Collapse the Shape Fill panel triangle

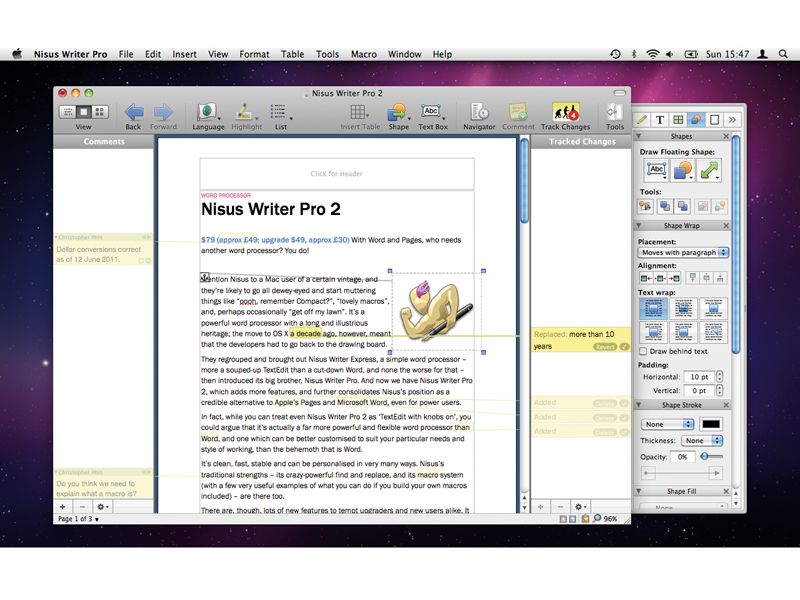tap(639, 491)
